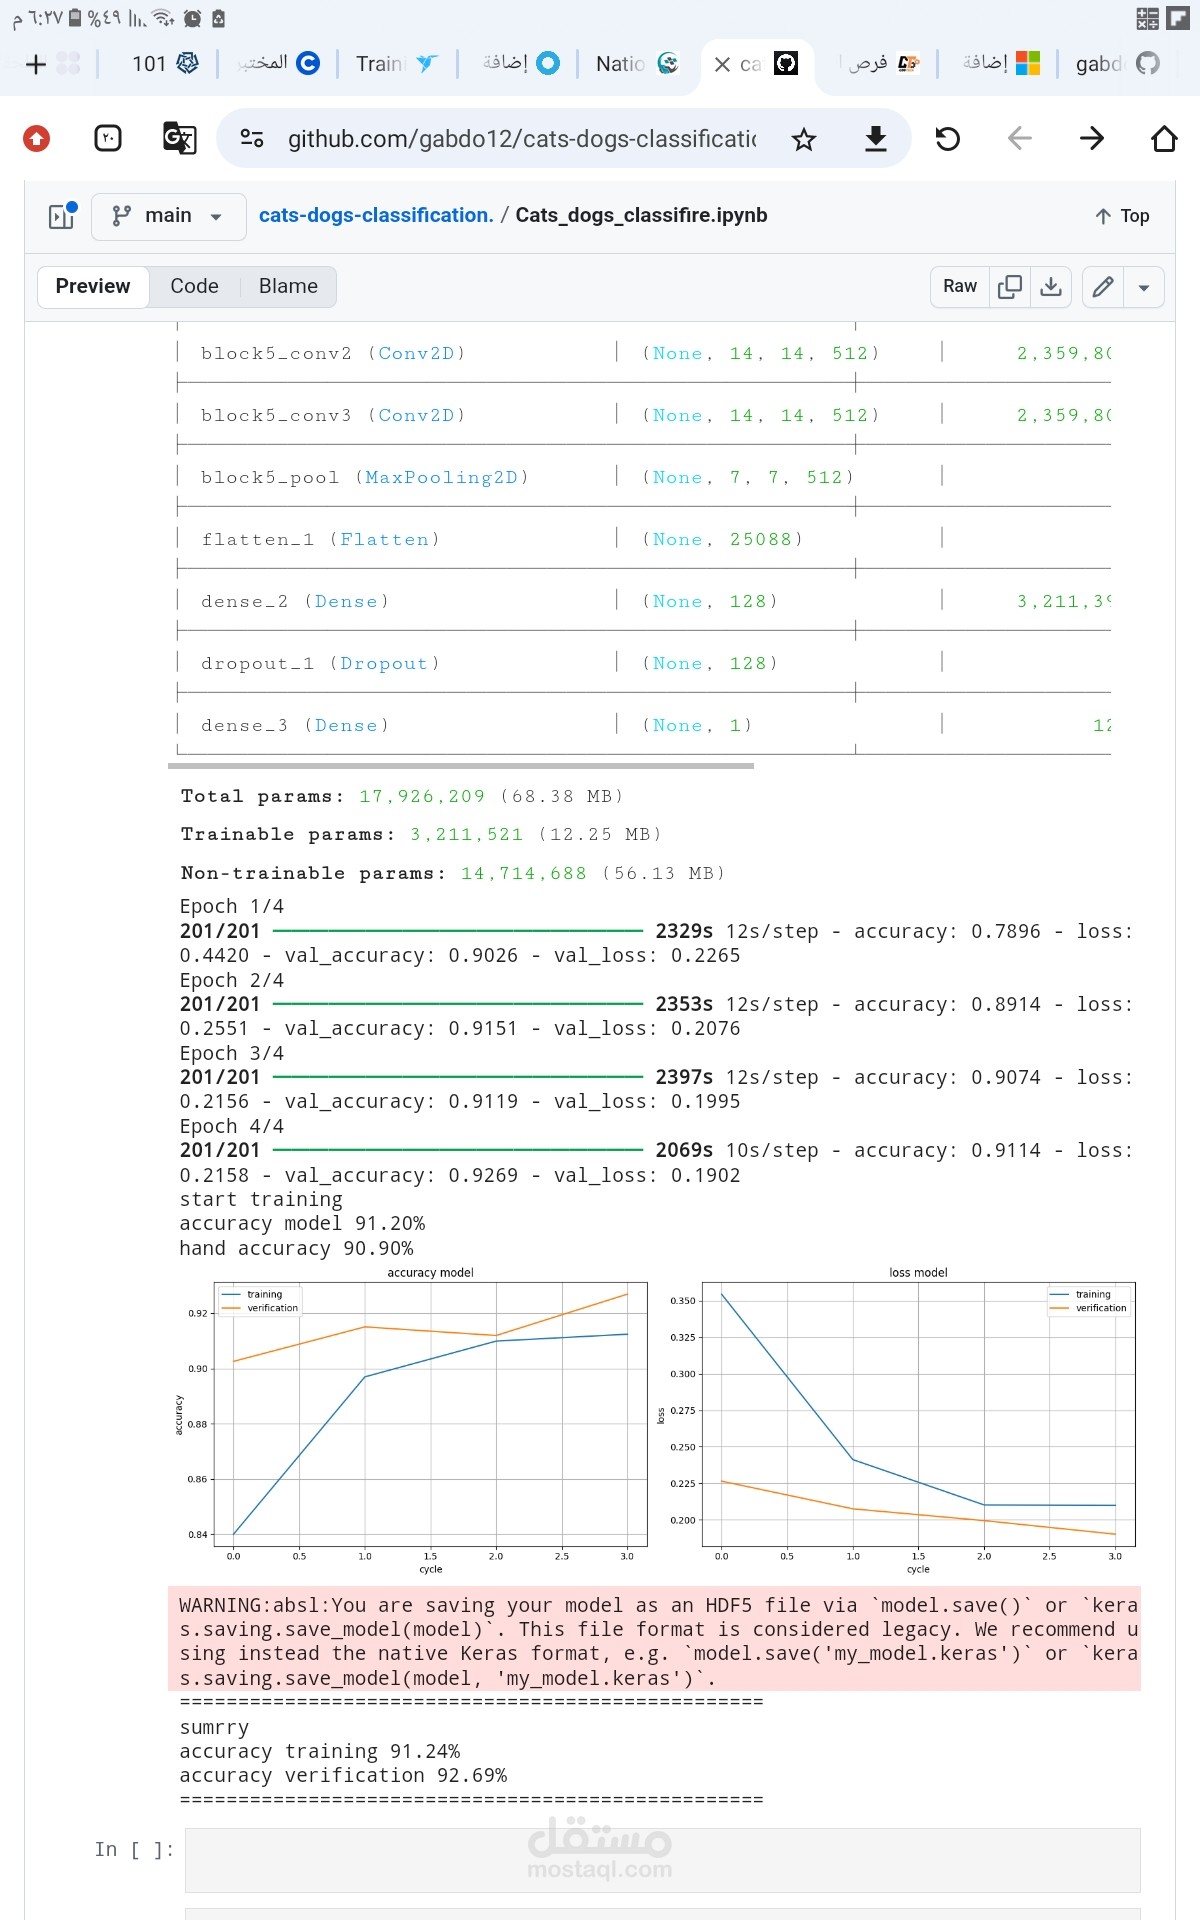The width and height of the screenshot is (1200, 1920).
Task: Jump to Top of file
Action: [x=1122, y=216]
